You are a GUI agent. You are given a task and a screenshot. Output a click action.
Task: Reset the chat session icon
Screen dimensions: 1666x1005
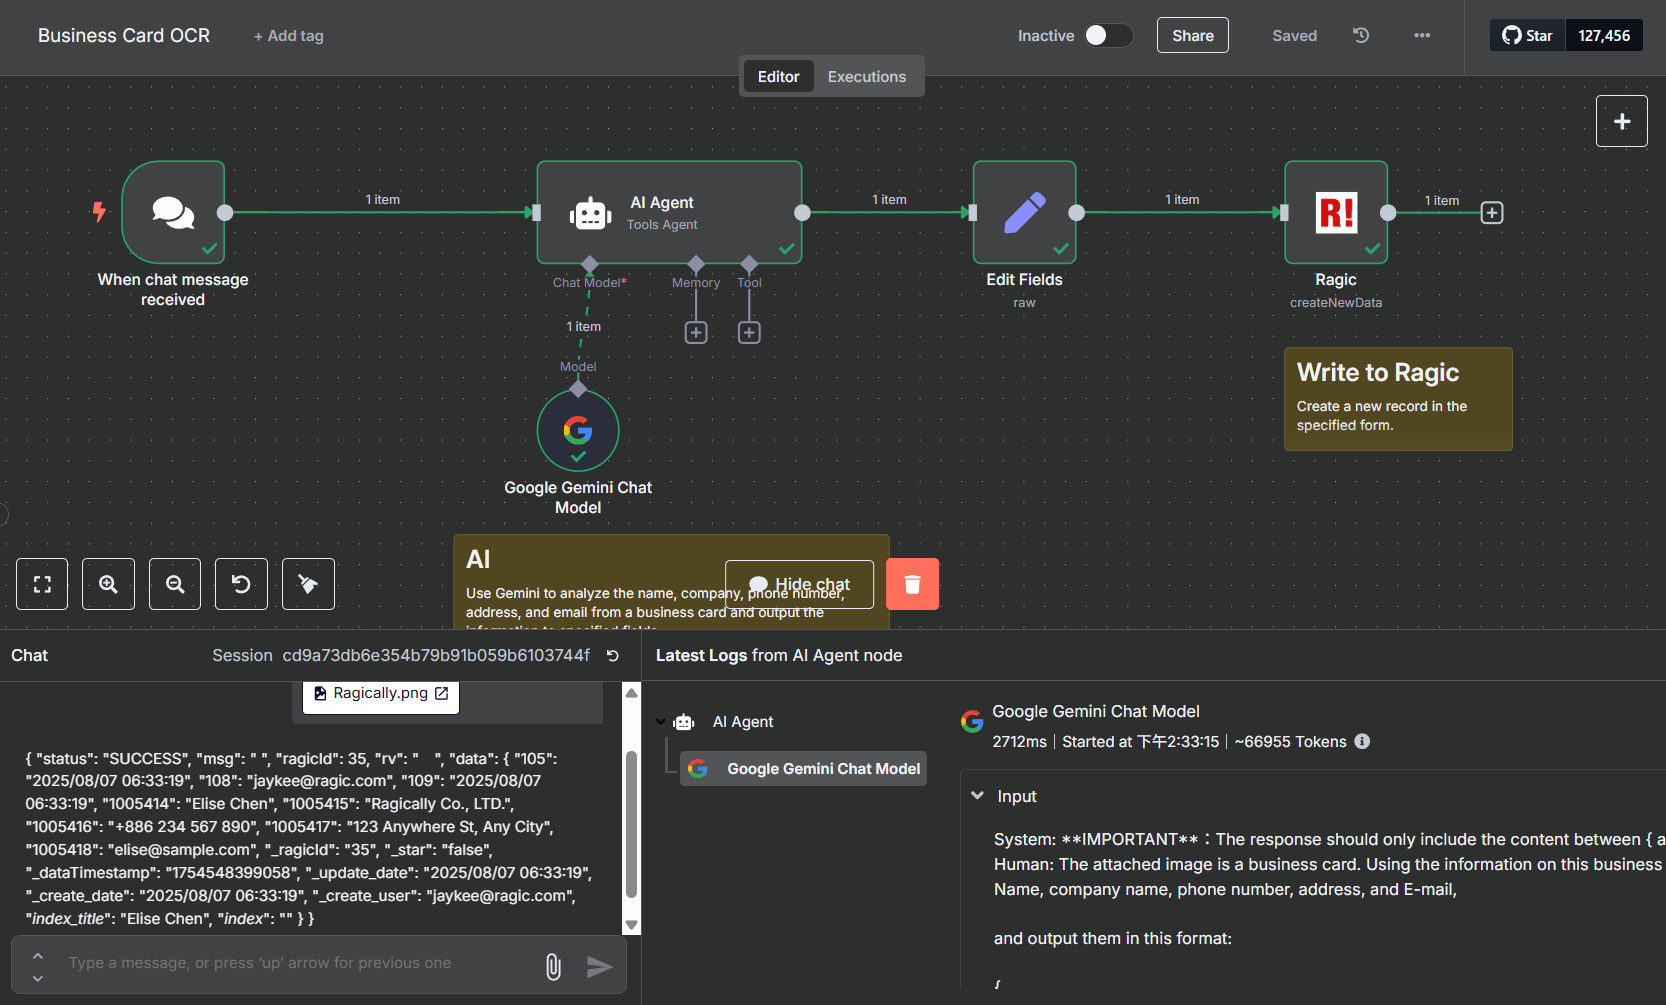click(x=613, y=656)
